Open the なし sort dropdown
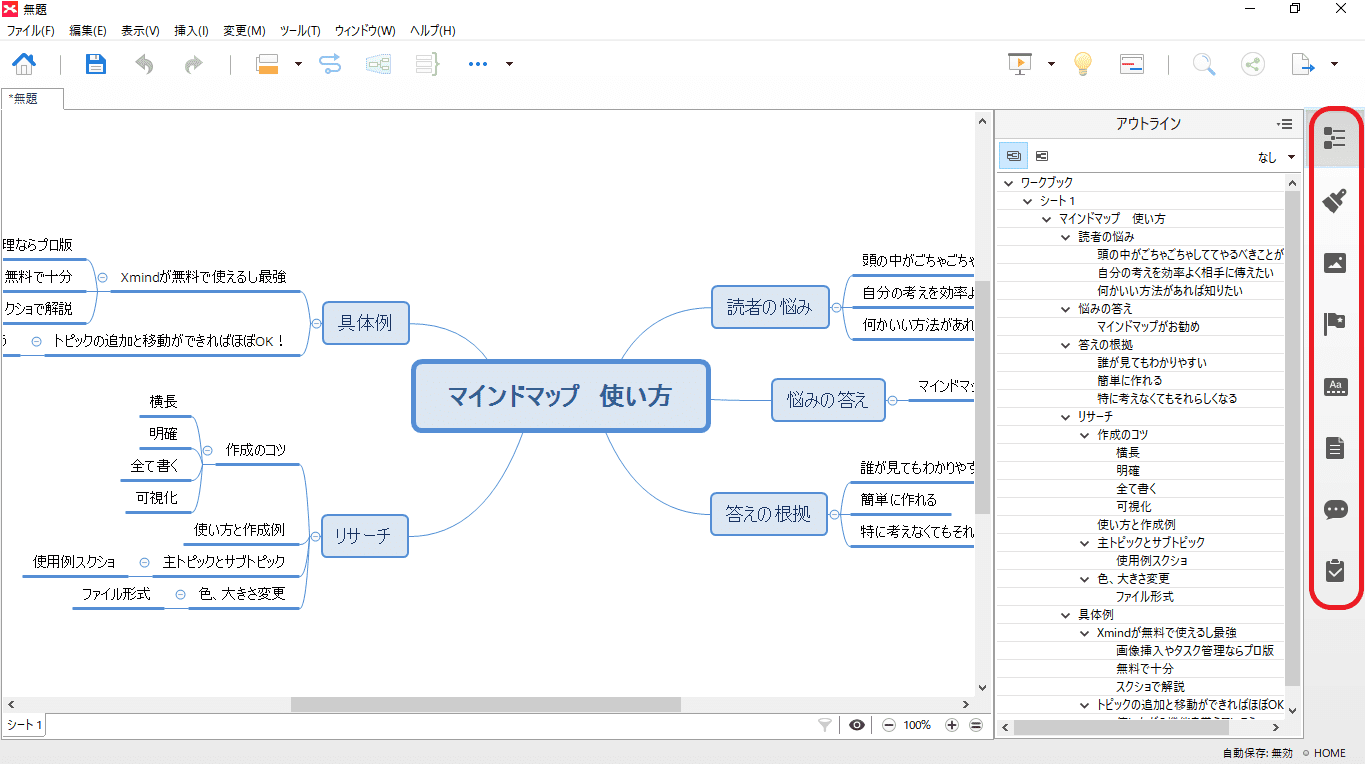1365x764 pixels. 1276,157
